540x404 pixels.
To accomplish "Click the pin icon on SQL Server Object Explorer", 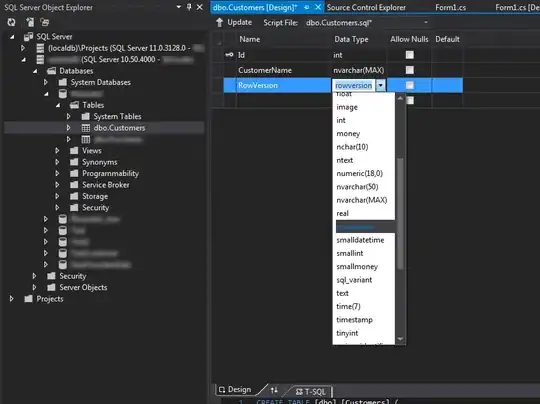I will coord(189,7).
